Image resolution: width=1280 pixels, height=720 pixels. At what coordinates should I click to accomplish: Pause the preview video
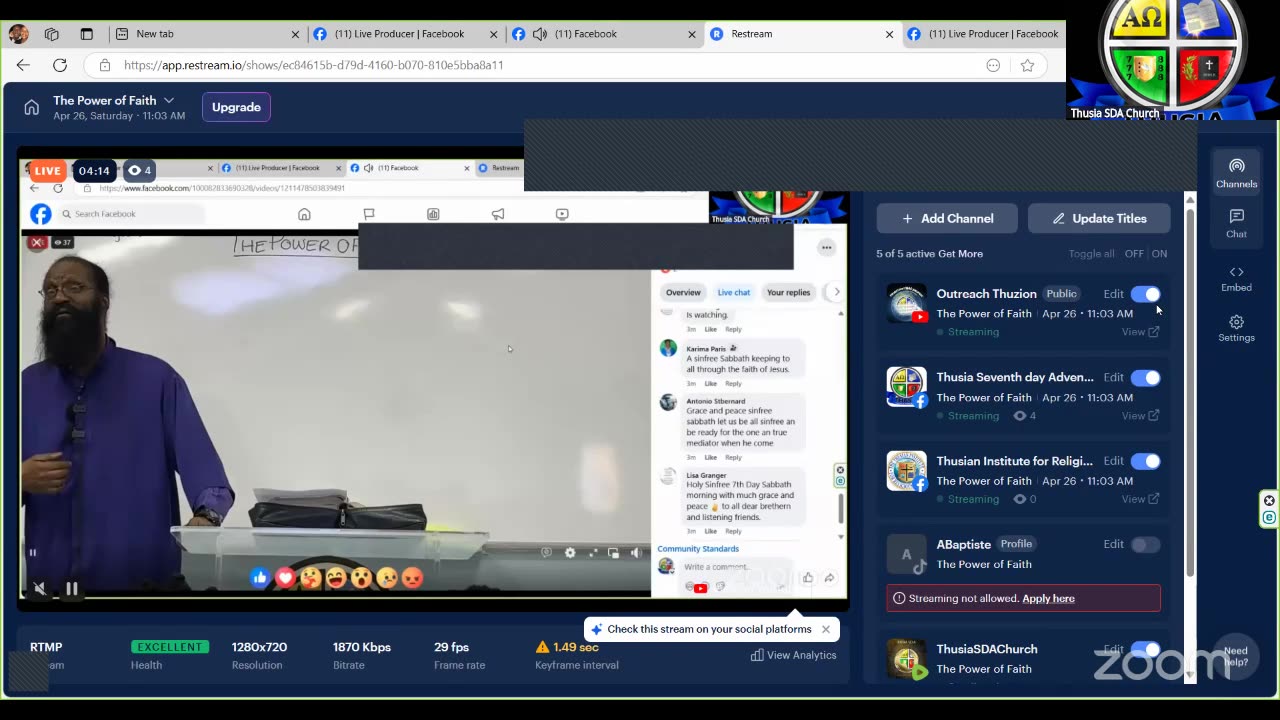pyautogui.click(x=72, y=588)
